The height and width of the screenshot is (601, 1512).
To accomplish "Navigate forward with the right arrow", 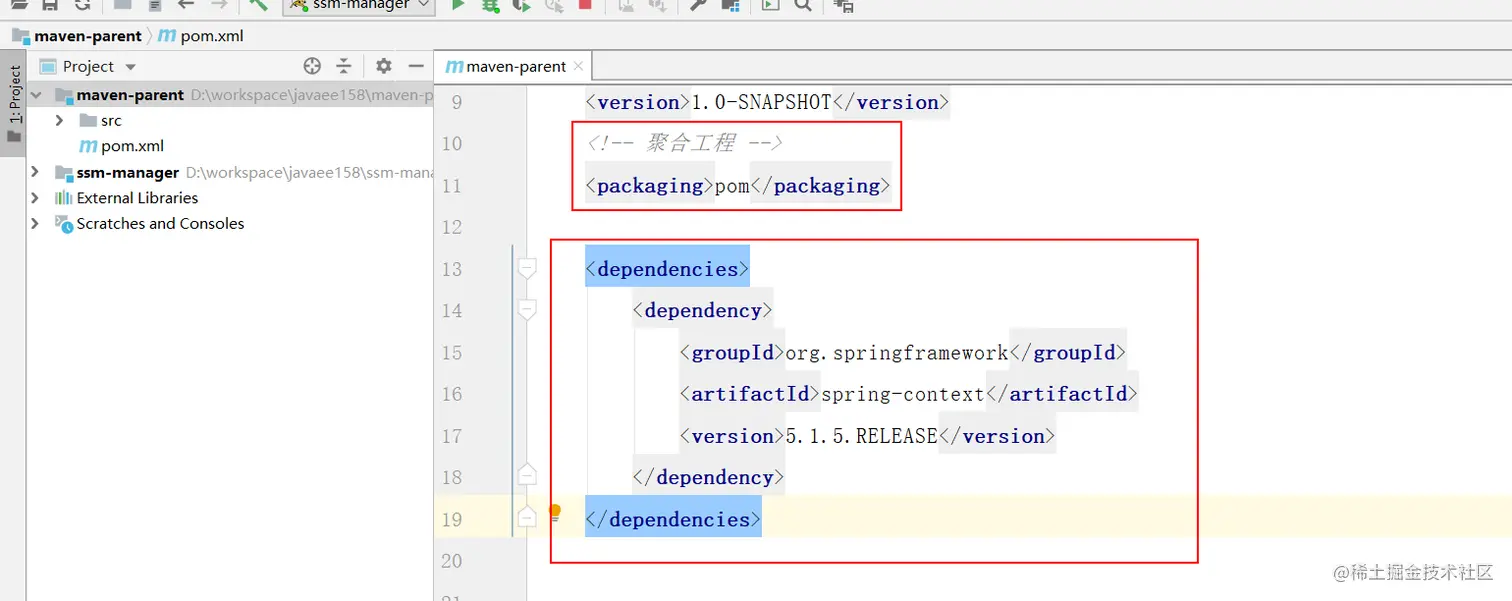I will click(x=219, y=5).
